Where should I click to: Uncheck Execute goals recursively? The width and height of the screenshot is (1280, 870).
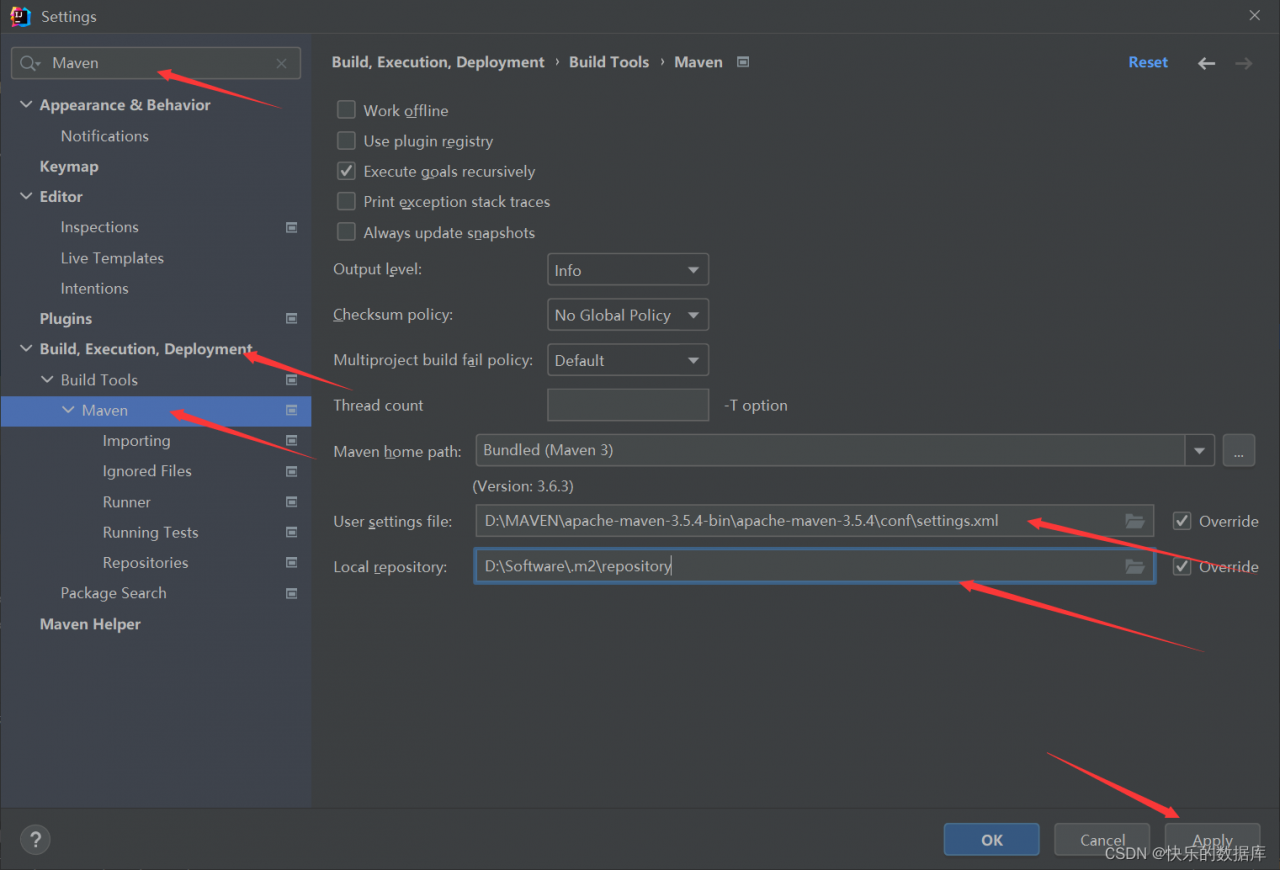[346, 171]
